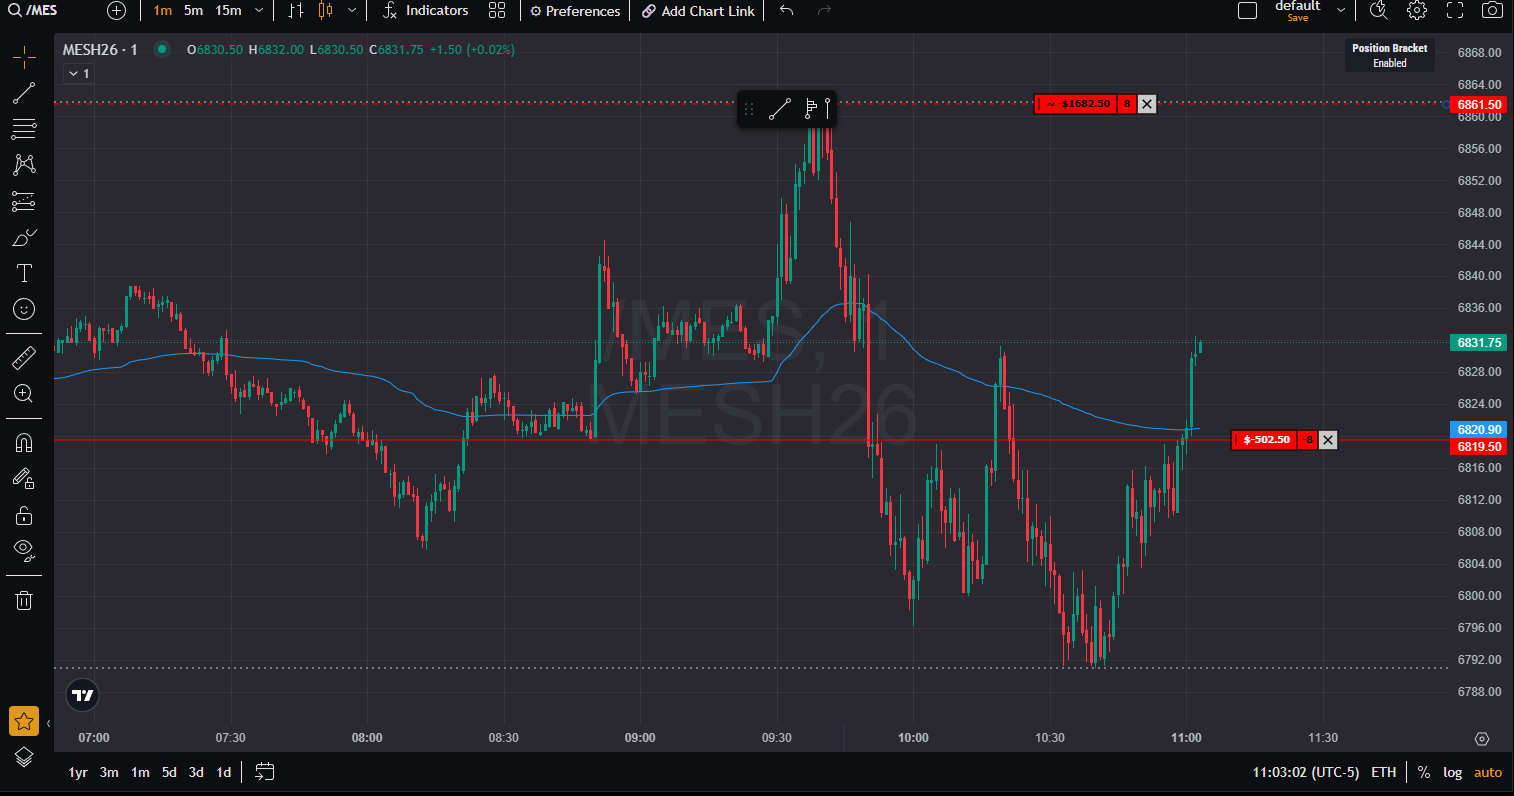Collapse the indicator legend expander
Screen dimensions: 1514x796
point(78,73)
